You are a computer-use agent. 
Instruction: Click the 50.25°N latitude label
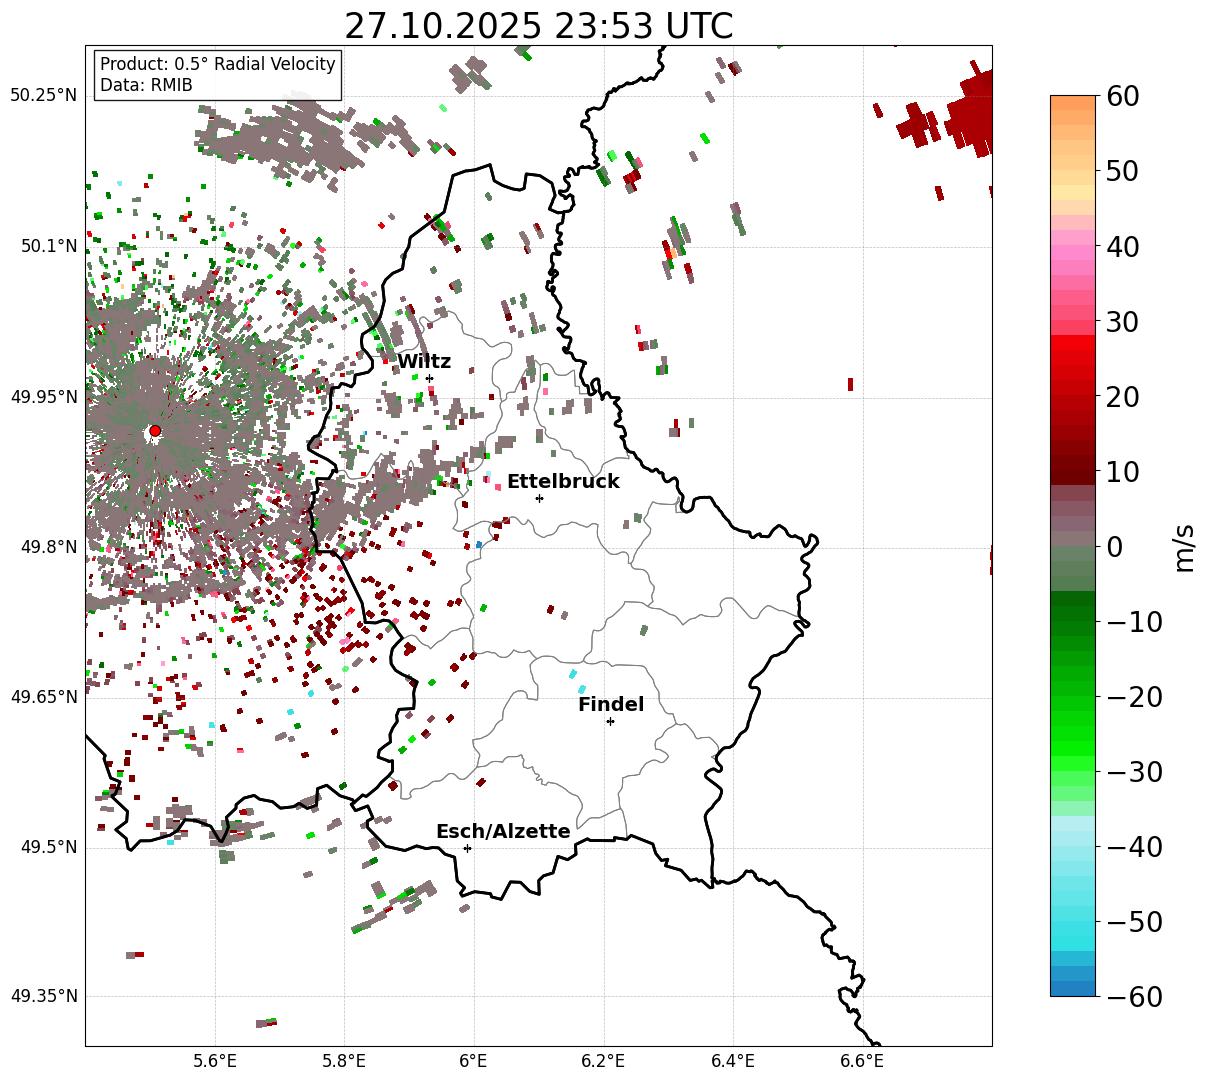coord(43,95)
